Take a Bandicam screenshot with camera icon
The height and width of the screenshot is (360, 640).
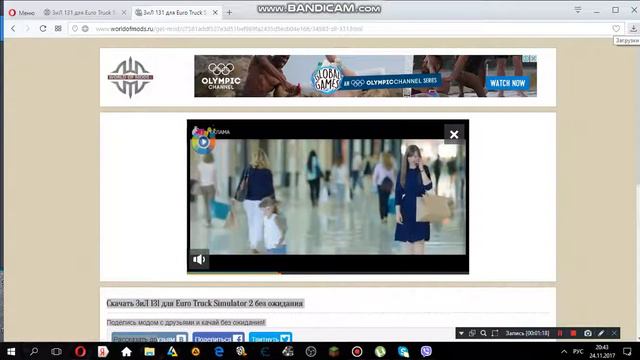click(x=587, y=333)
